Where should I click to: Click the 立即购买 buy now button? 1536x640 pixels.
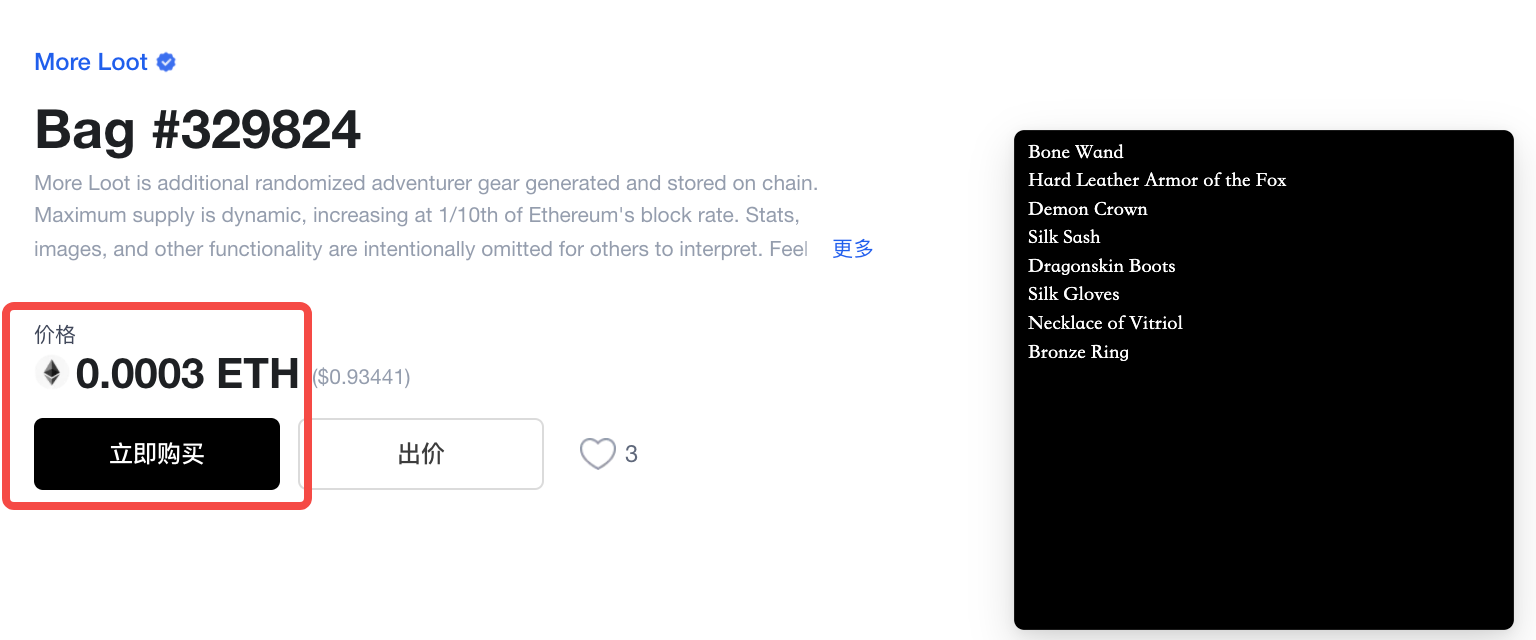157,454
